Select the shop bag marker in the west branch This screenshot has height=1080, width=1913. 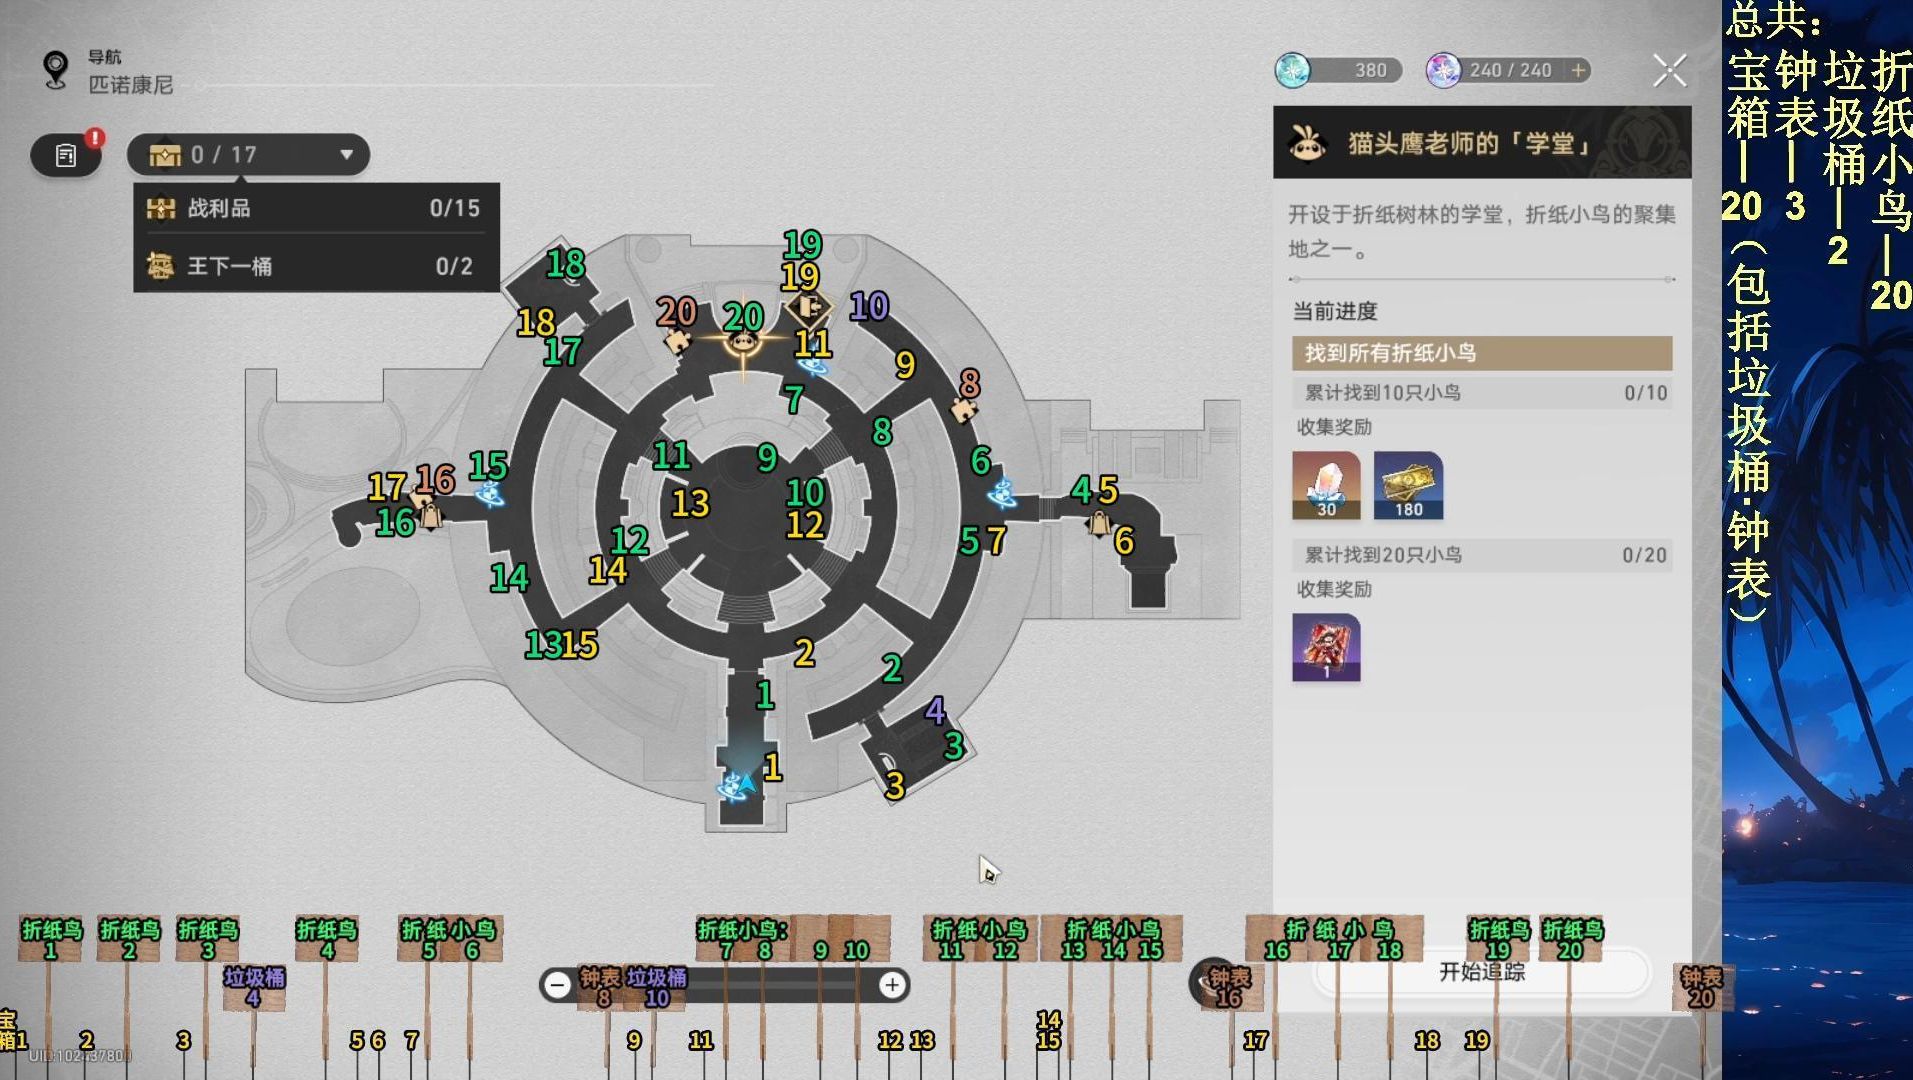point(430,517)
